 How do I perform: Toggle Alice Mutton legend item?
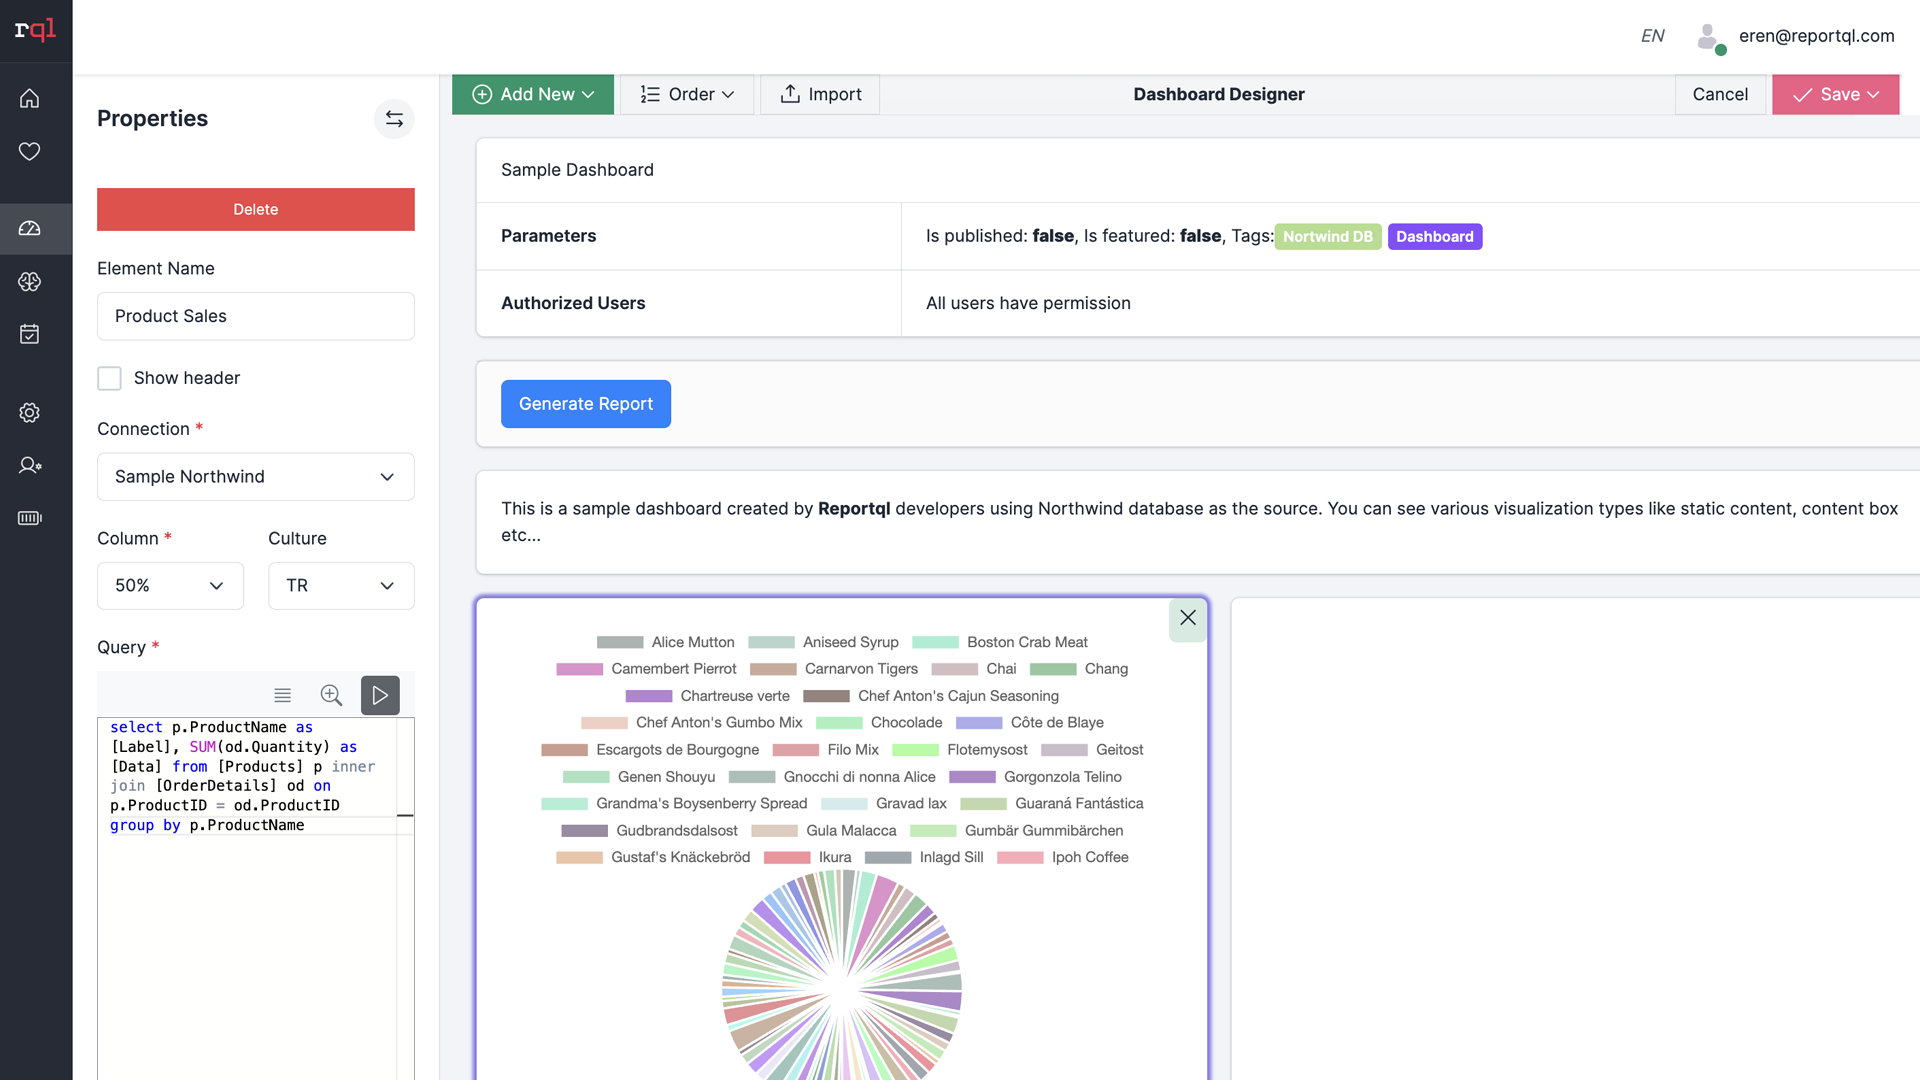(x=692, y=642)
